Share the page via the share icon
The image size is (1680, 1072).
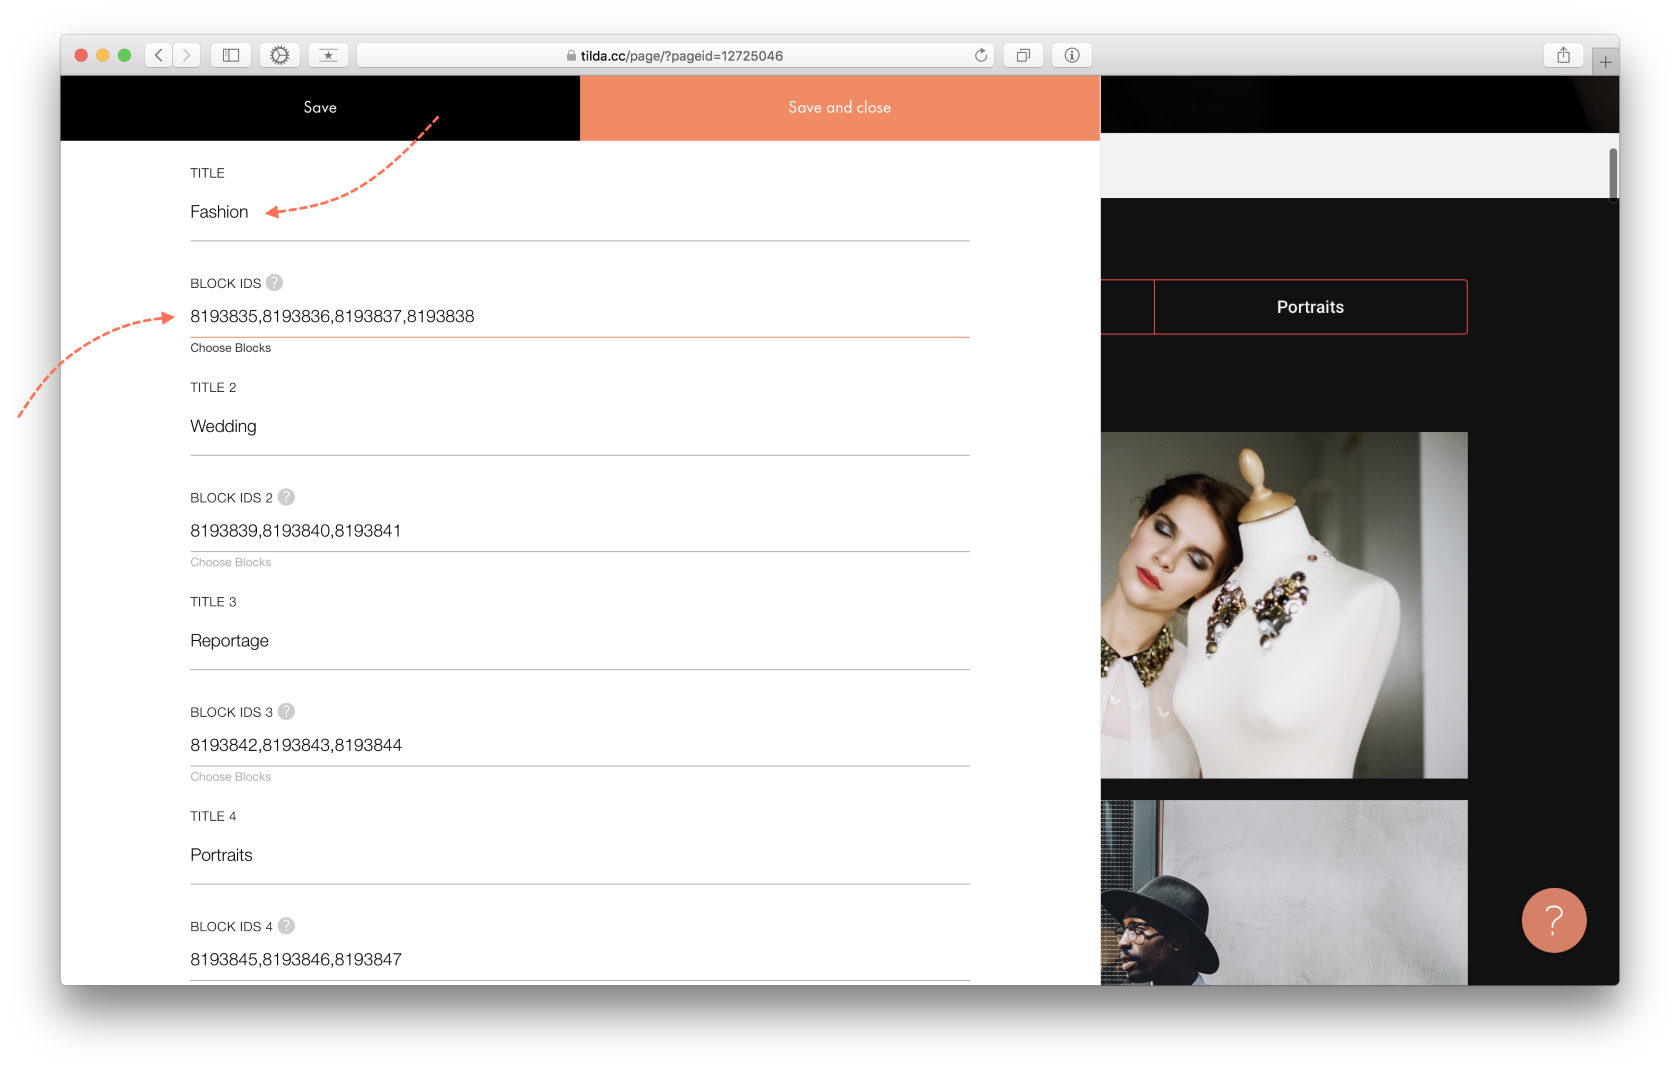click(x=1563, y=55)
